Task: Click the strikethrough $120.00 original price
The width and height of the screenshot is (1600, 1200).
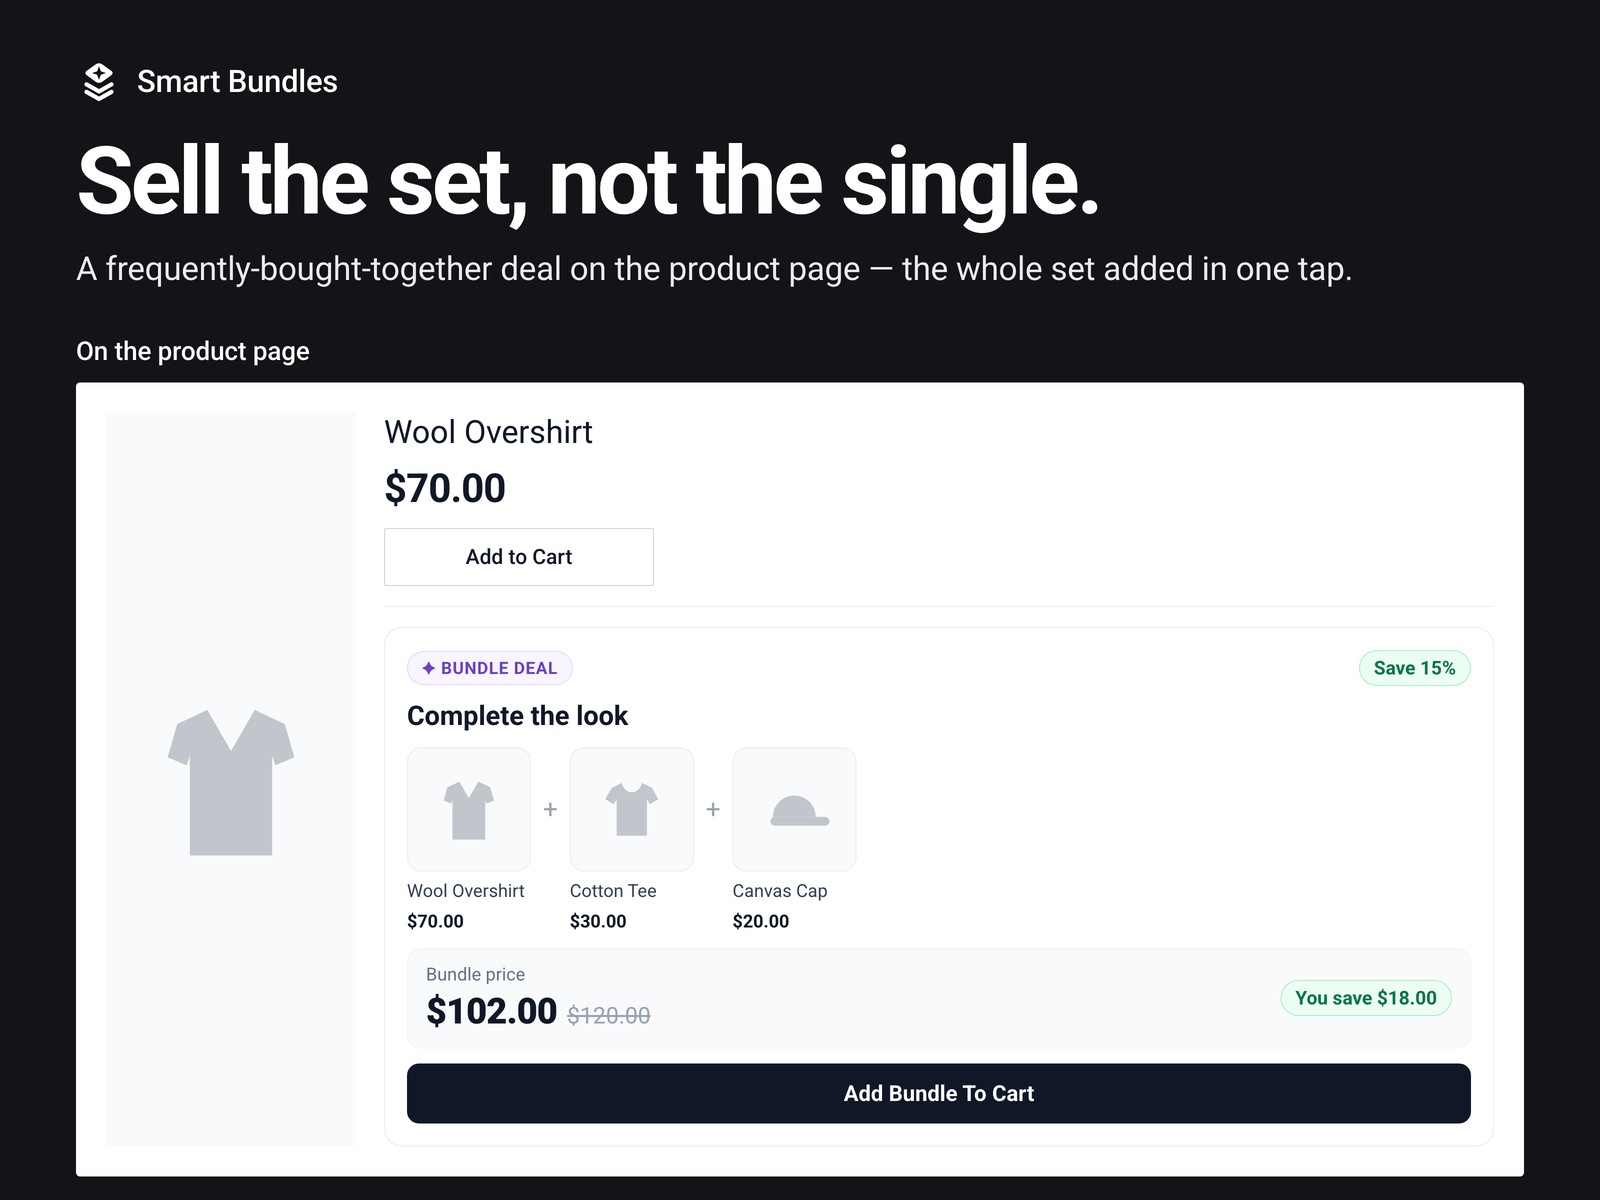Action: (x=609, y=1015)
